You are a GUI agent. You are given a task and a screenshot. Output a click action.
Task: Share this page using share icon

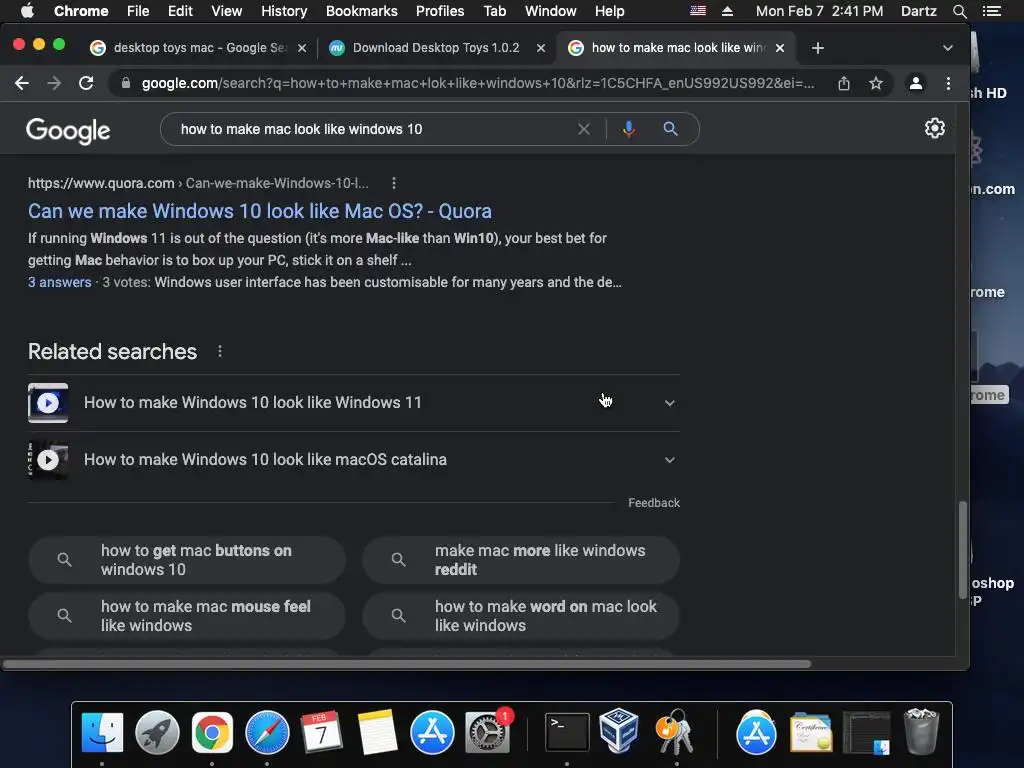tap(844, 83)
